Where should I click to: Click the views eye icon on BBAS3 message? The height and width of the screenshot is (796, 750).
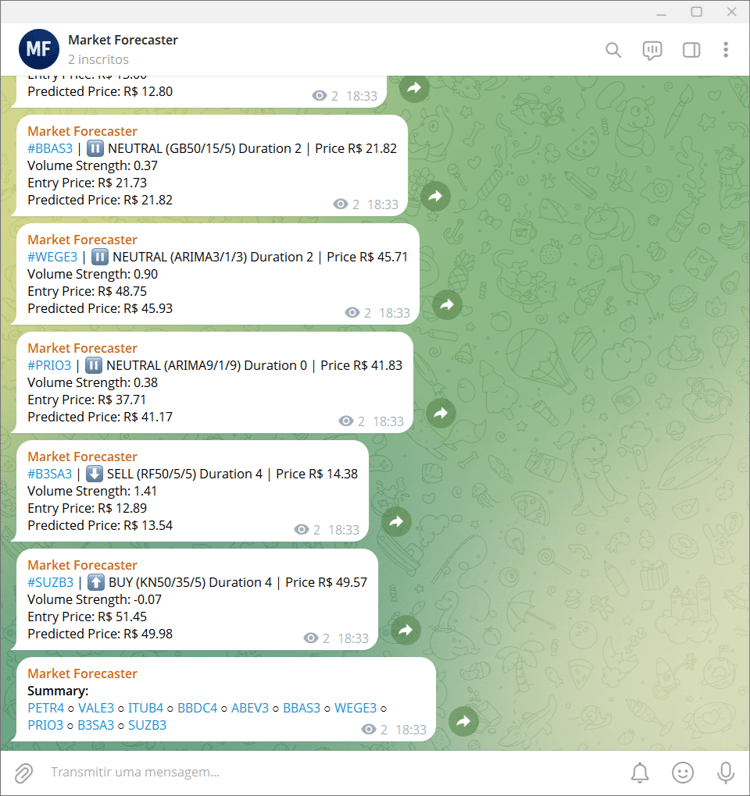[340, 204]
